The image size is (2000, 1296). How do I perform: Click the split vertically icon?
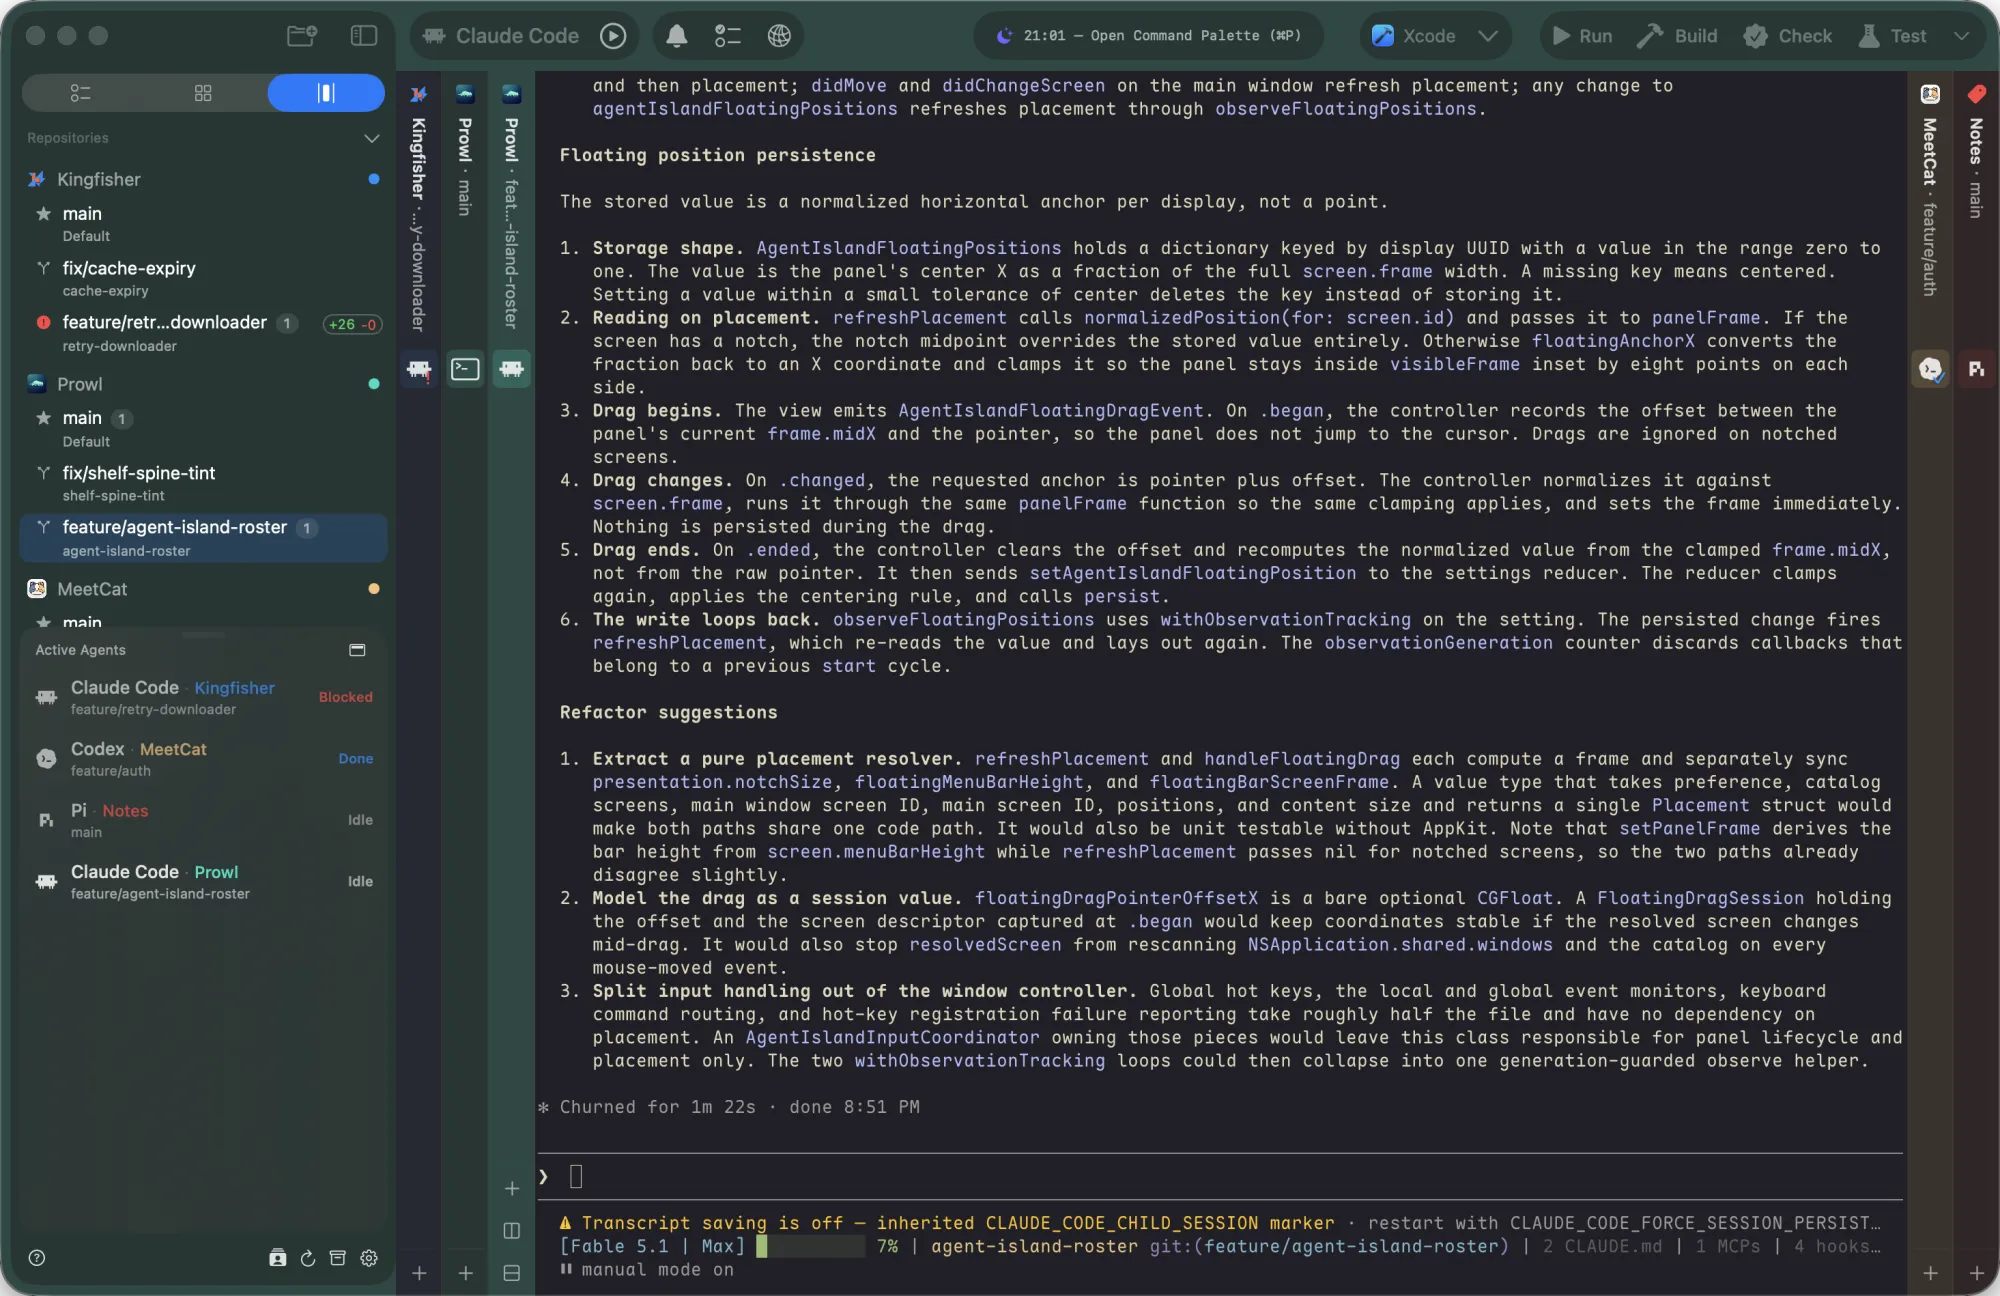[x=512, y=1231]
